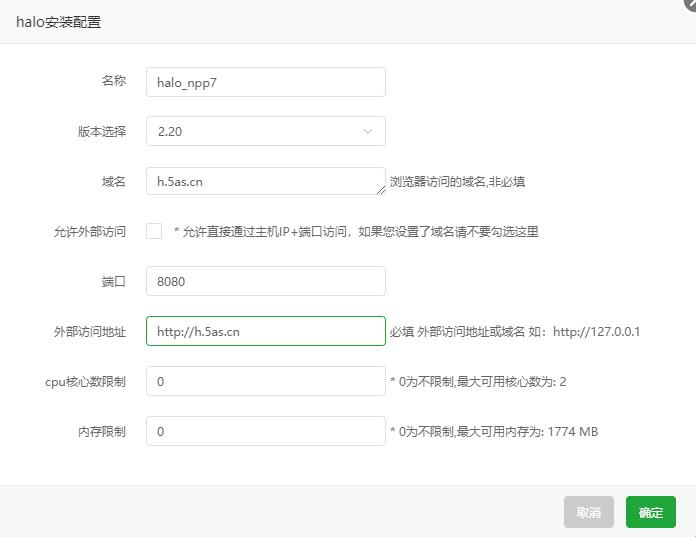Click the 内存限制 input field

coord(265,431)
